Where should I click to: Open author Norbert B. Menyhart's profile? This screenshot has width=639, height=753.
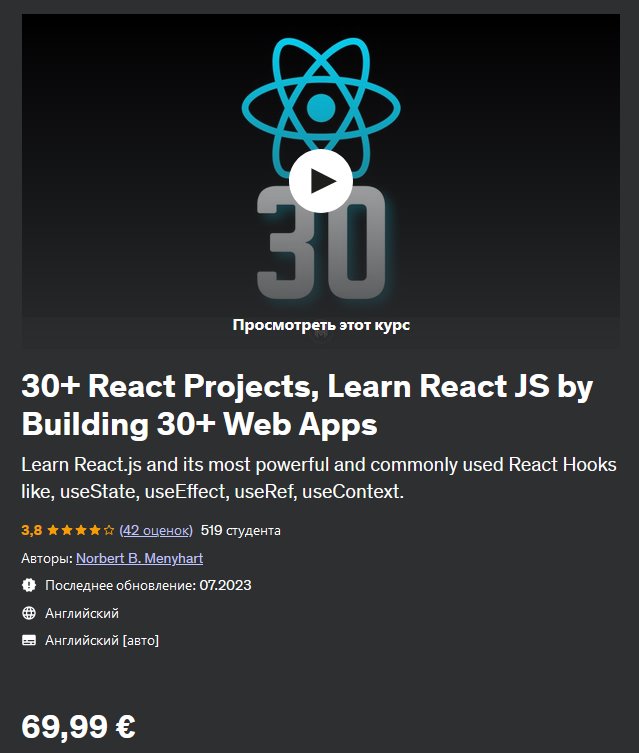pyautogui.click(x=139, y=558)
